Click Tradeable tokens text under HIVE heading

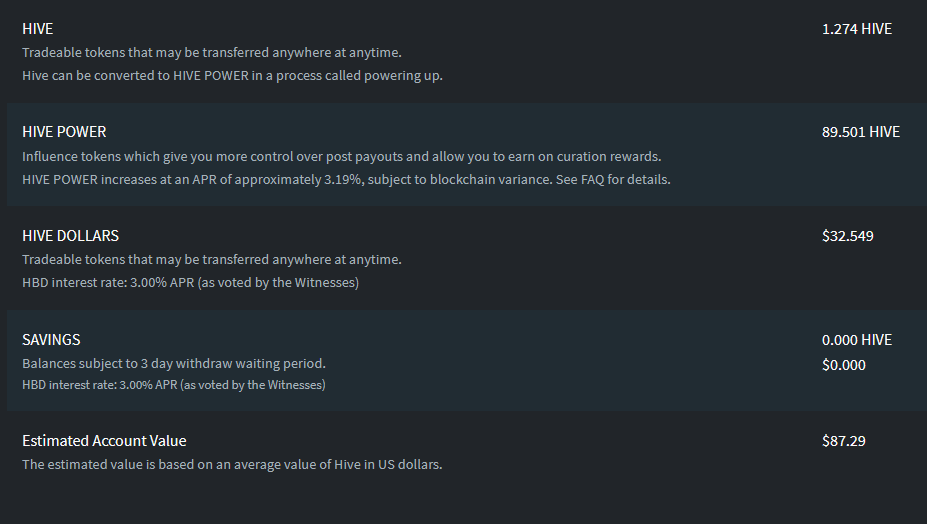212,52
